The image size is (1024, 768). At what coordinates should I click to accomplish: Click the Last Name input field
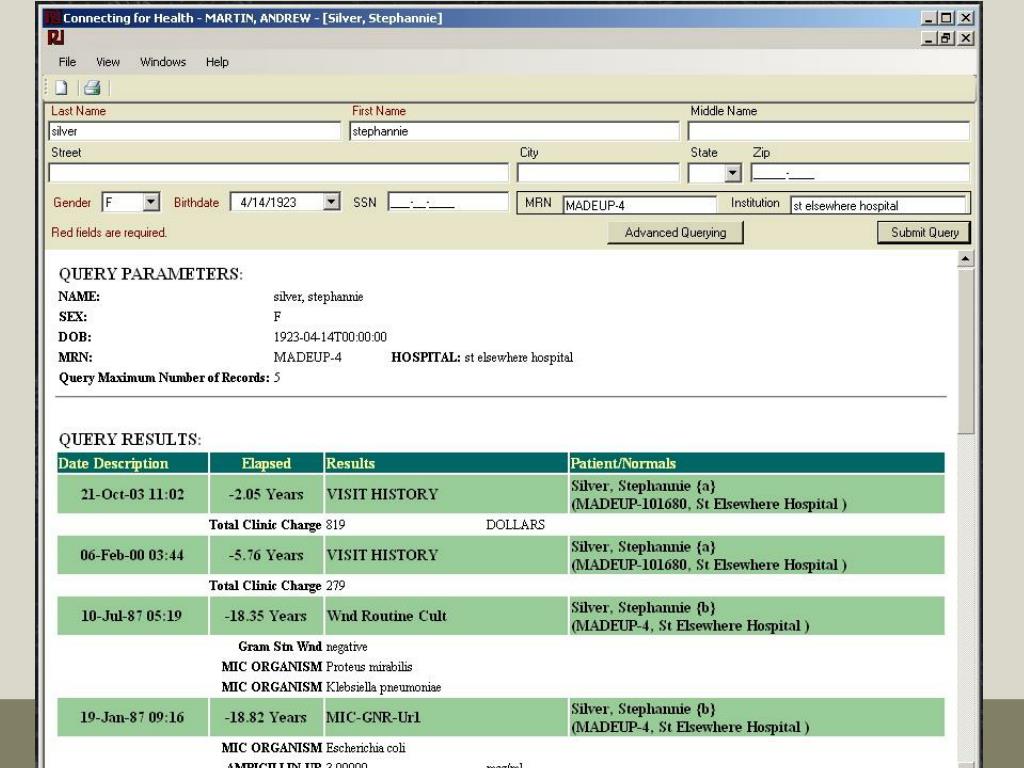point(195,131)
